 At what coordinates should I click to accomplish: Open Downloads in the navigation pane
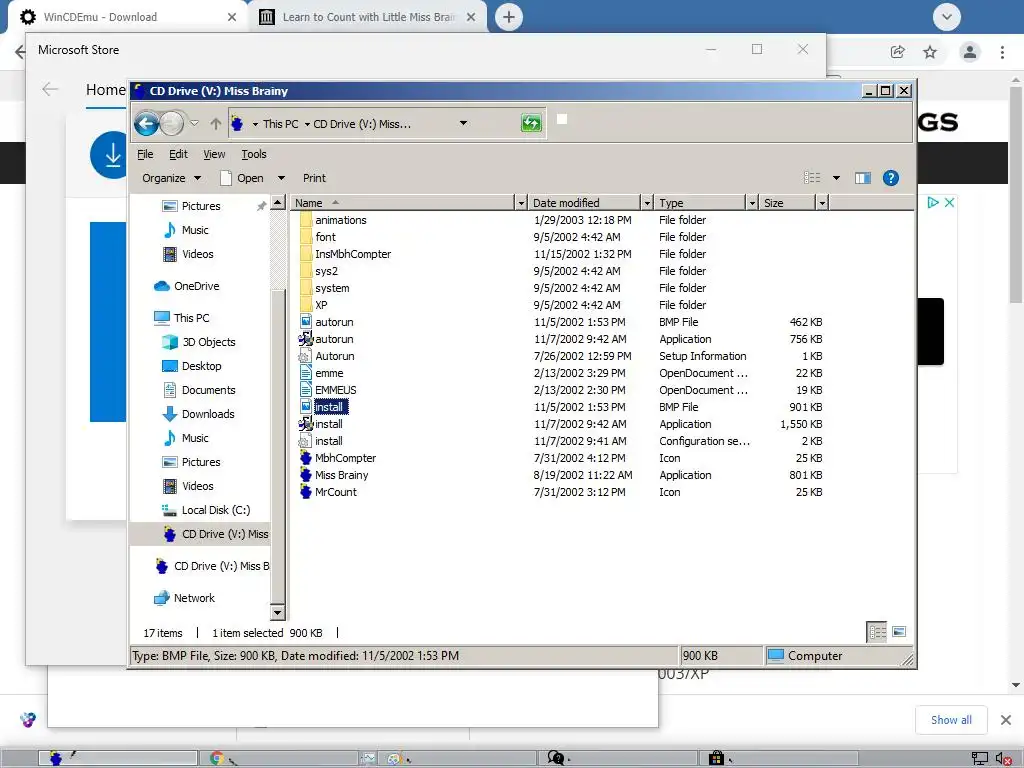(x=198, y=414)
